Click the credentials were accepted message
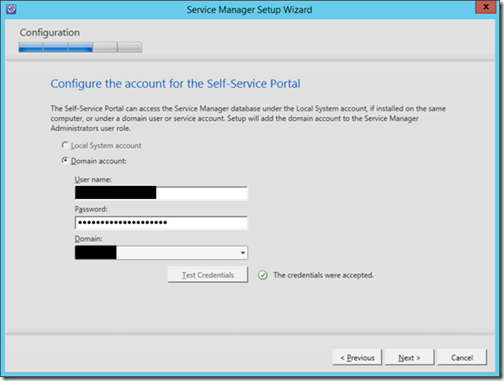The image size is (504, 381). 323,275
